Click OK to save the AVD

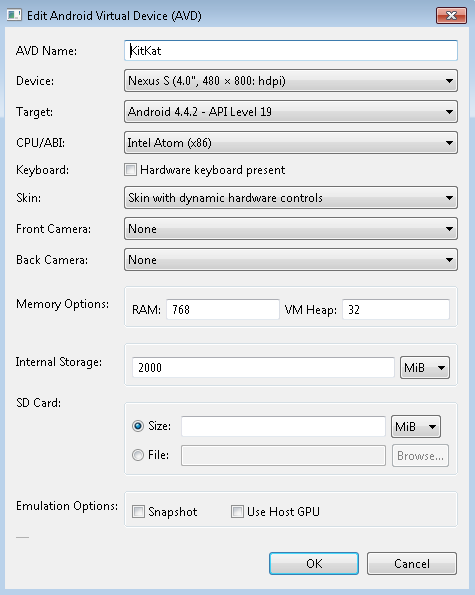click(314, 564)
